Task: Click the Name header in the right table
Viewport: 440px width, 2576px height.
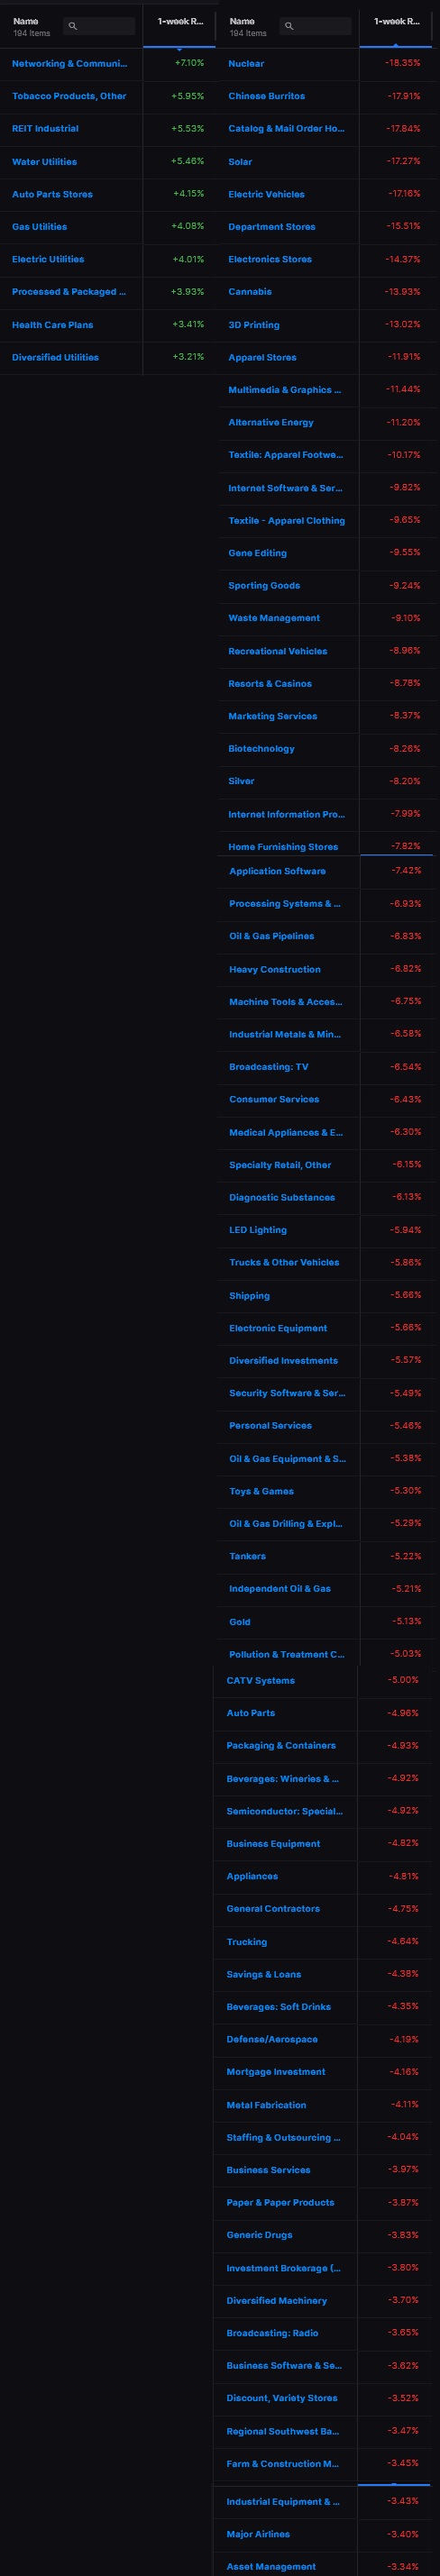Action: pyautogui.click(x=242, y=21)
